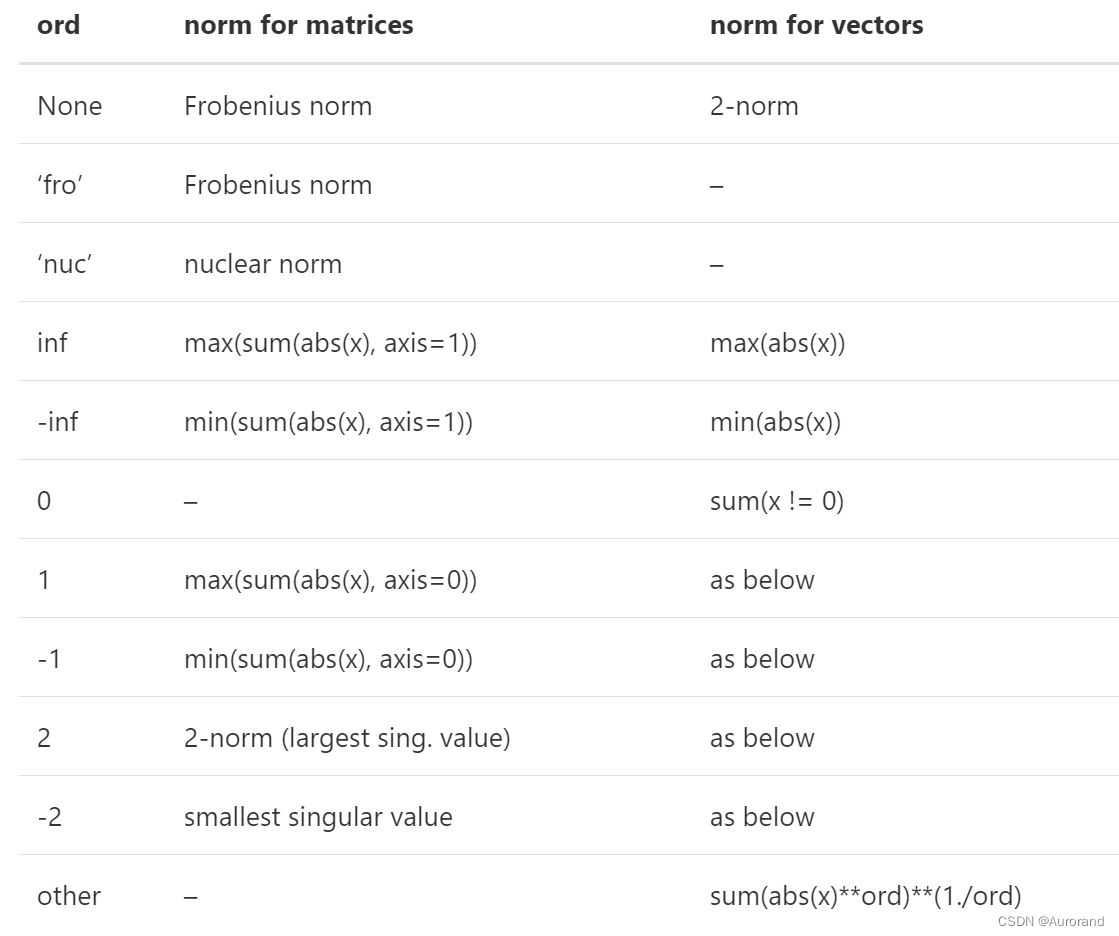Click the 'CSDN @Aurorand' watermark text
The height and width of the screenshot is (936, 1119).
point(1051,922)
